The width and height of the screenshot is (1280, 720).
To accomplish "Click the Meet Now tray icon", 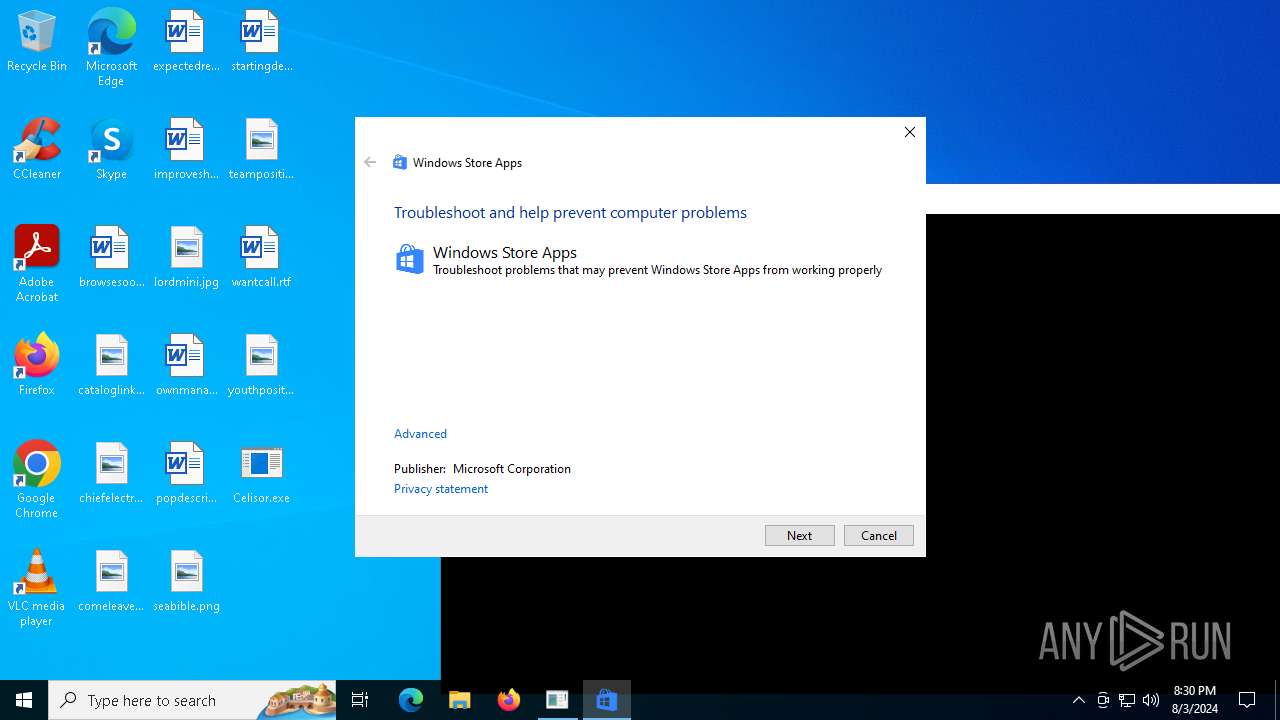I will pos(1103,700).
